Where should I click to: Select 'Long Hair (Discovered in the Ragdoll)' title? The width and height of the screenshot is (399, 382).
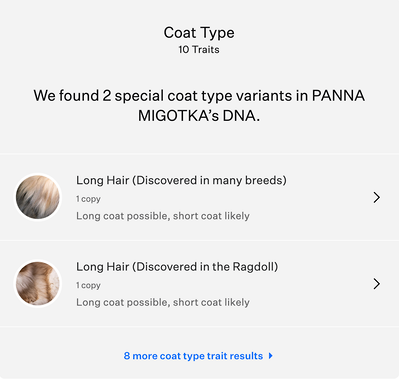(x=177, y=267)
